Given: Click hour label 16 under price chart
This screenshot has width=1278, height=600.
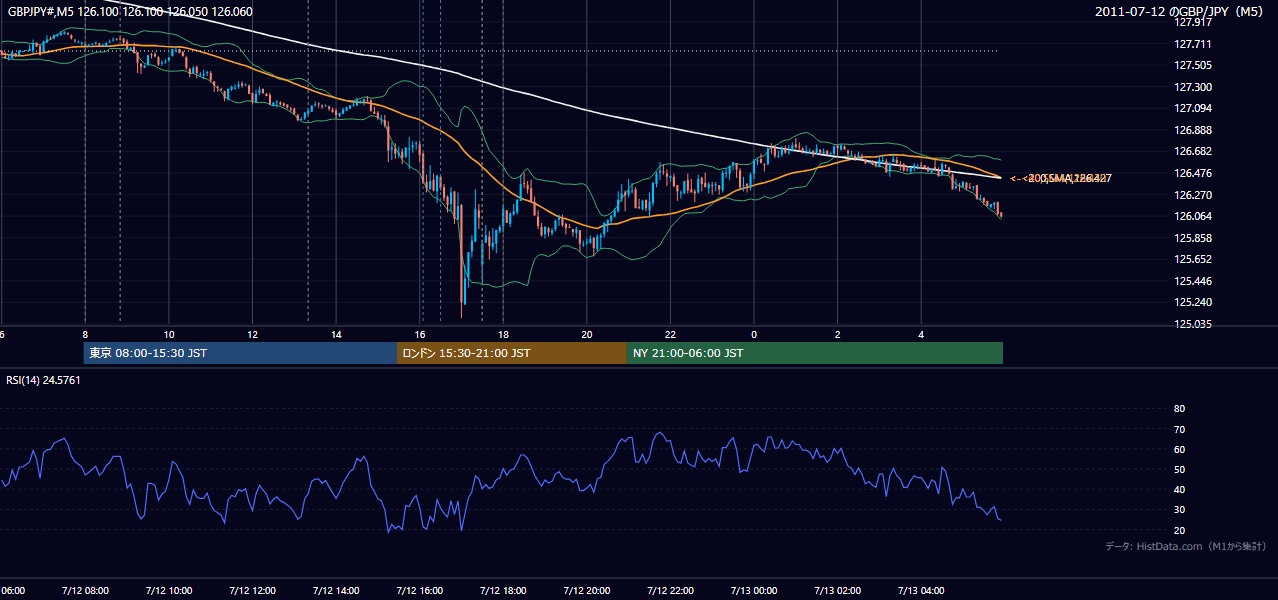Looking at the screenshot, I should point(420,334).
